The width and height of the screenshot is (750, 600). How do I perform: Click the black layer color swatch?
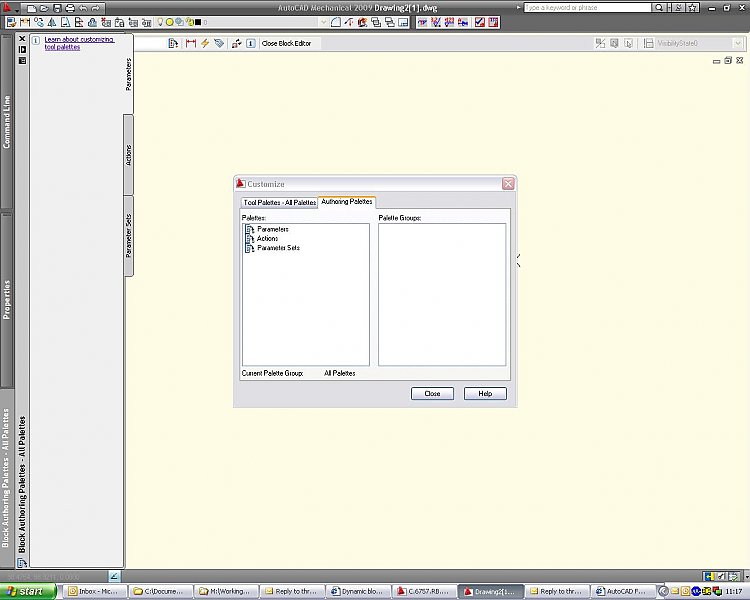tap(198, 22)
